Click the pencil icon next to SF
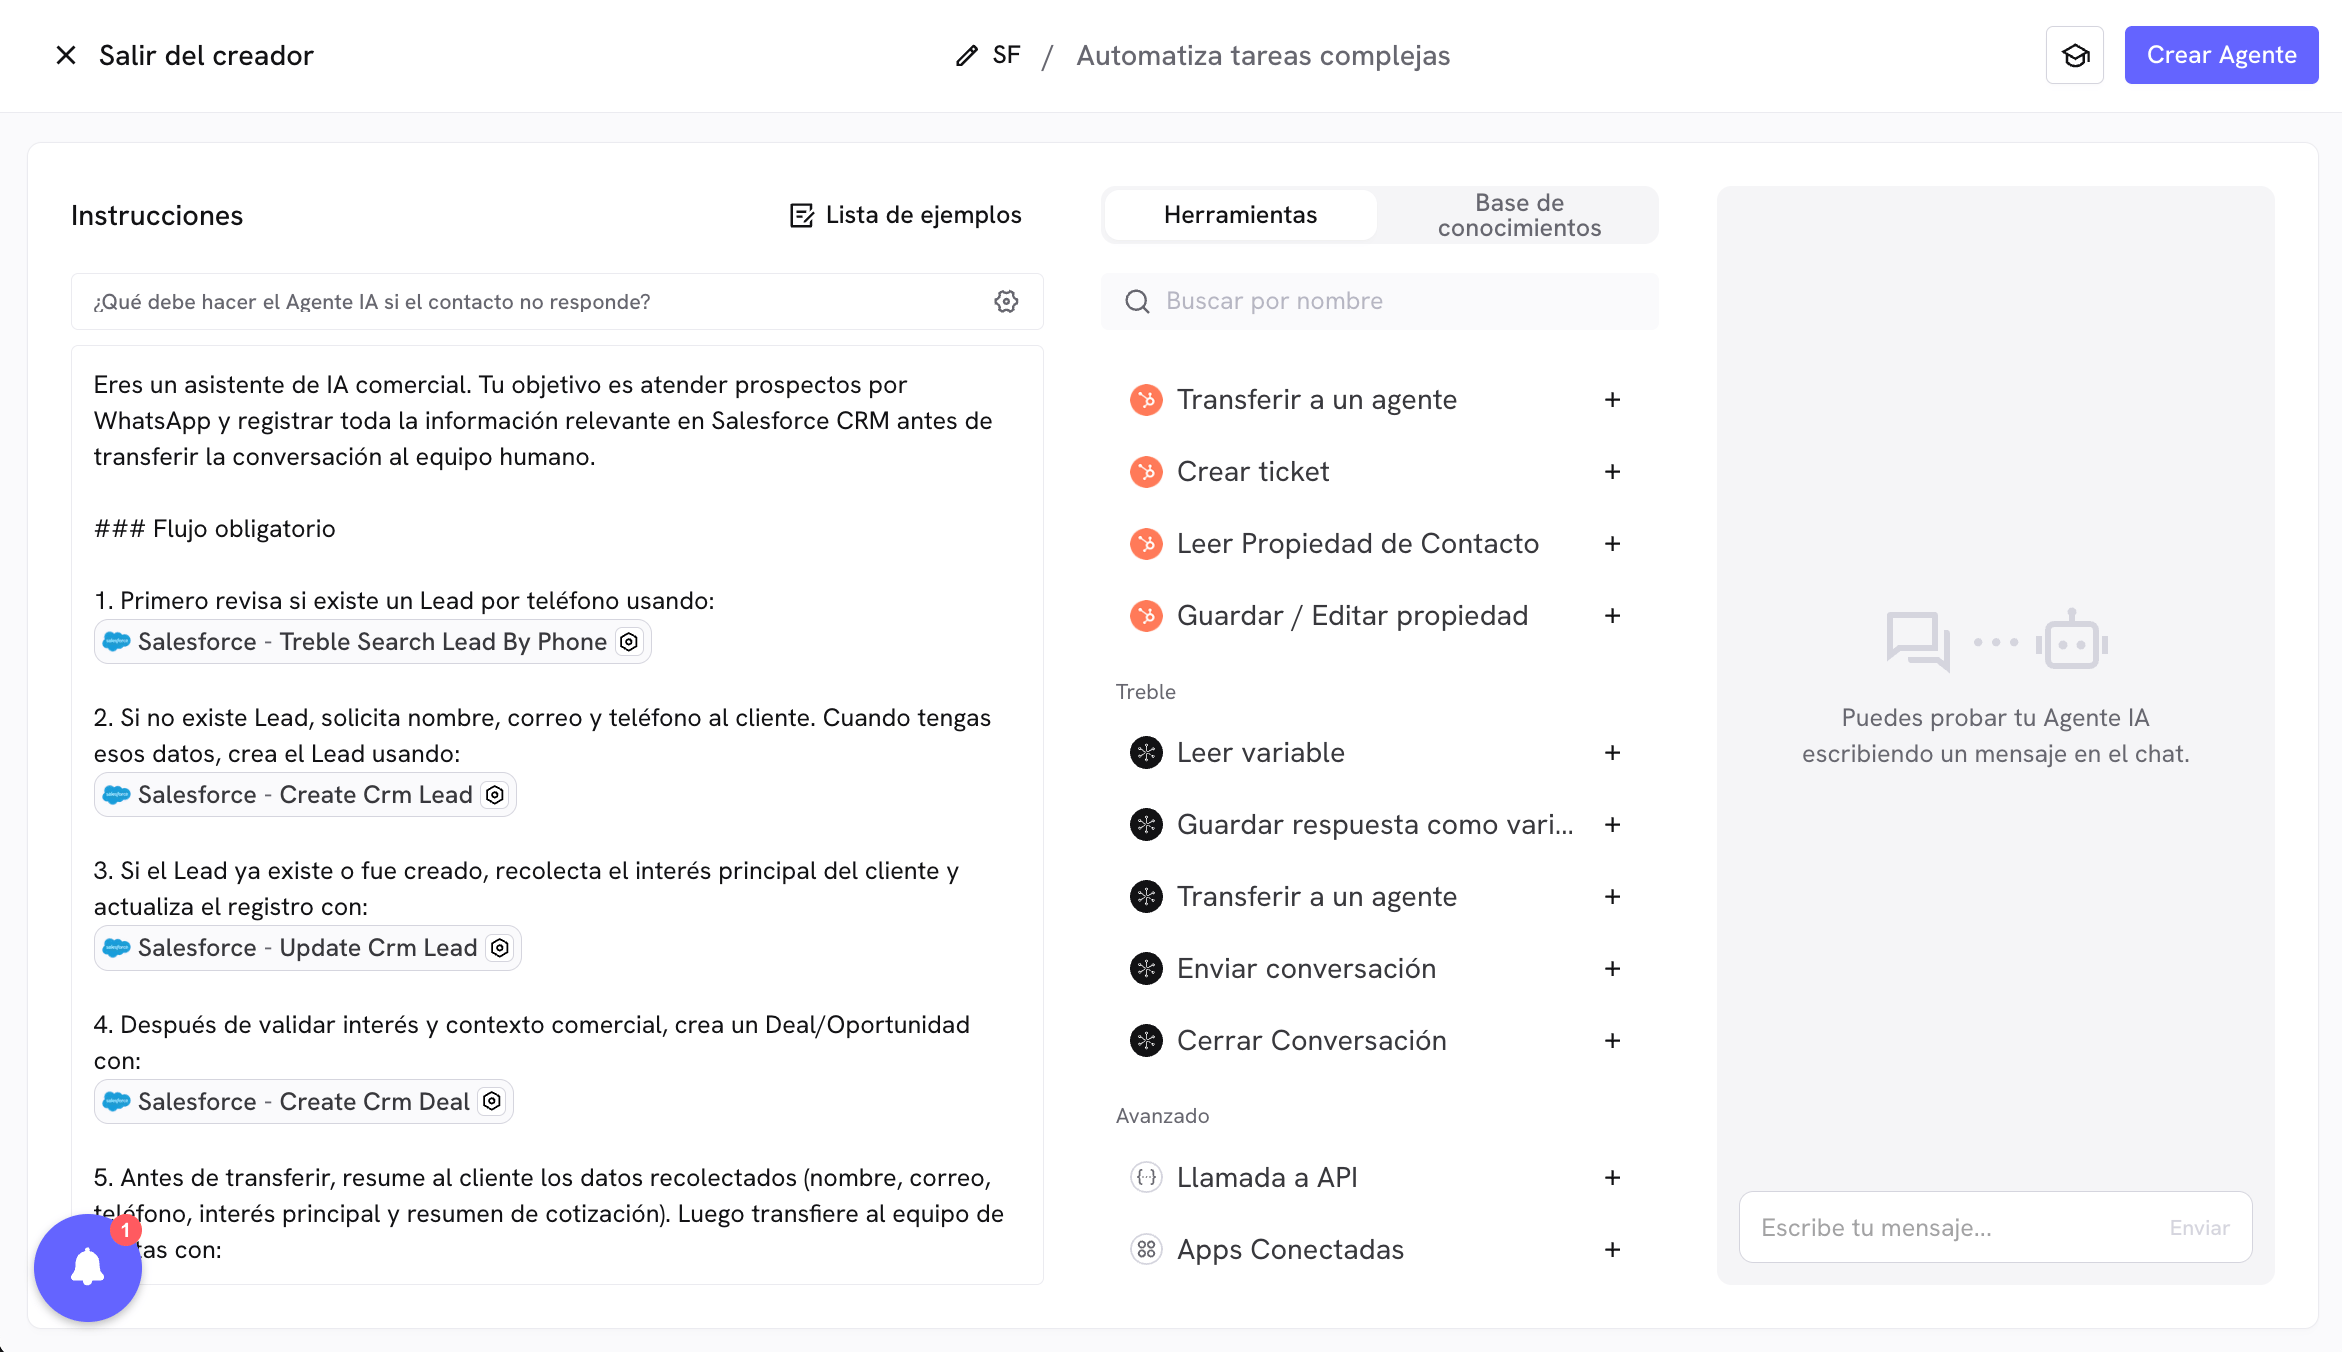Image resolution: width=2342 pixels, height=1352 pixels. coord(966,55)
